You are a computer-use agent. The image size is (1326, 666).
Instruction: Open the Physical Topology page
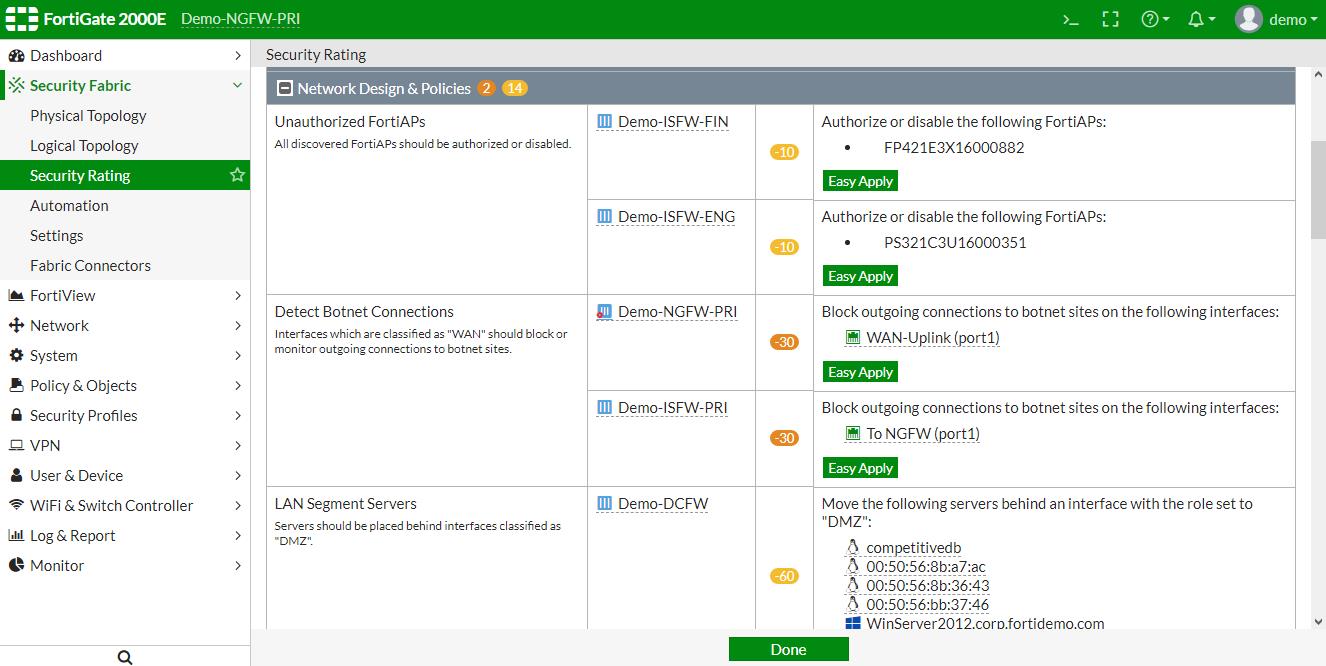88,116
